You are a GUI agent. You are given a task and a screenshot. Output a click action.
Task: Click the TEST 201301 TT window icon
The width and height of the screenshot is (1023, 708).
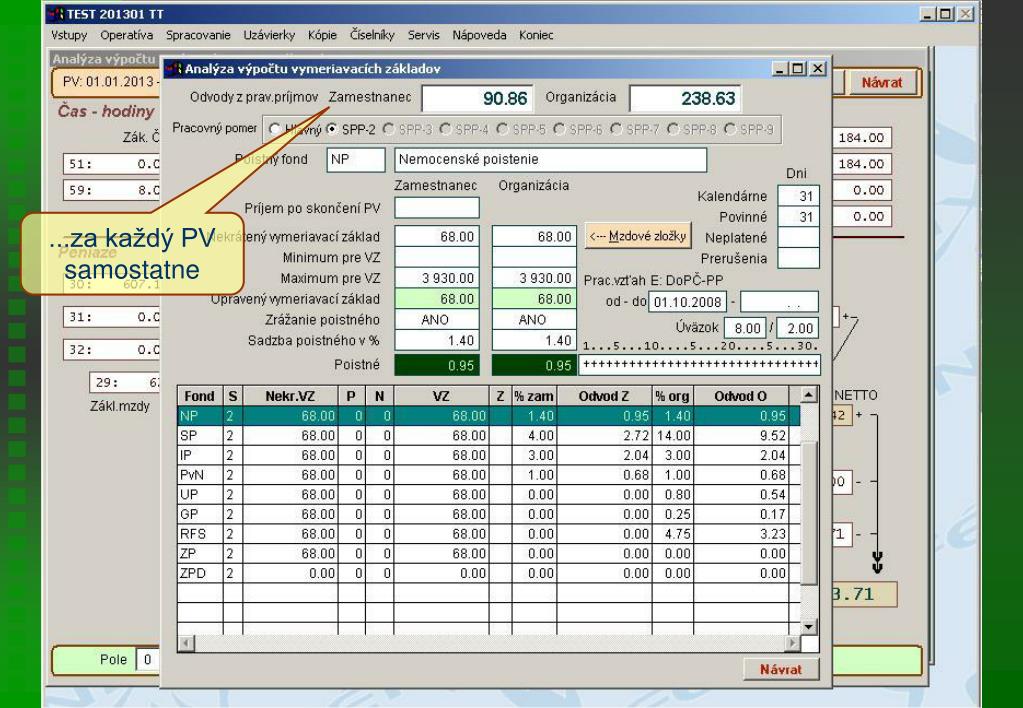click(x=56, y=14)
